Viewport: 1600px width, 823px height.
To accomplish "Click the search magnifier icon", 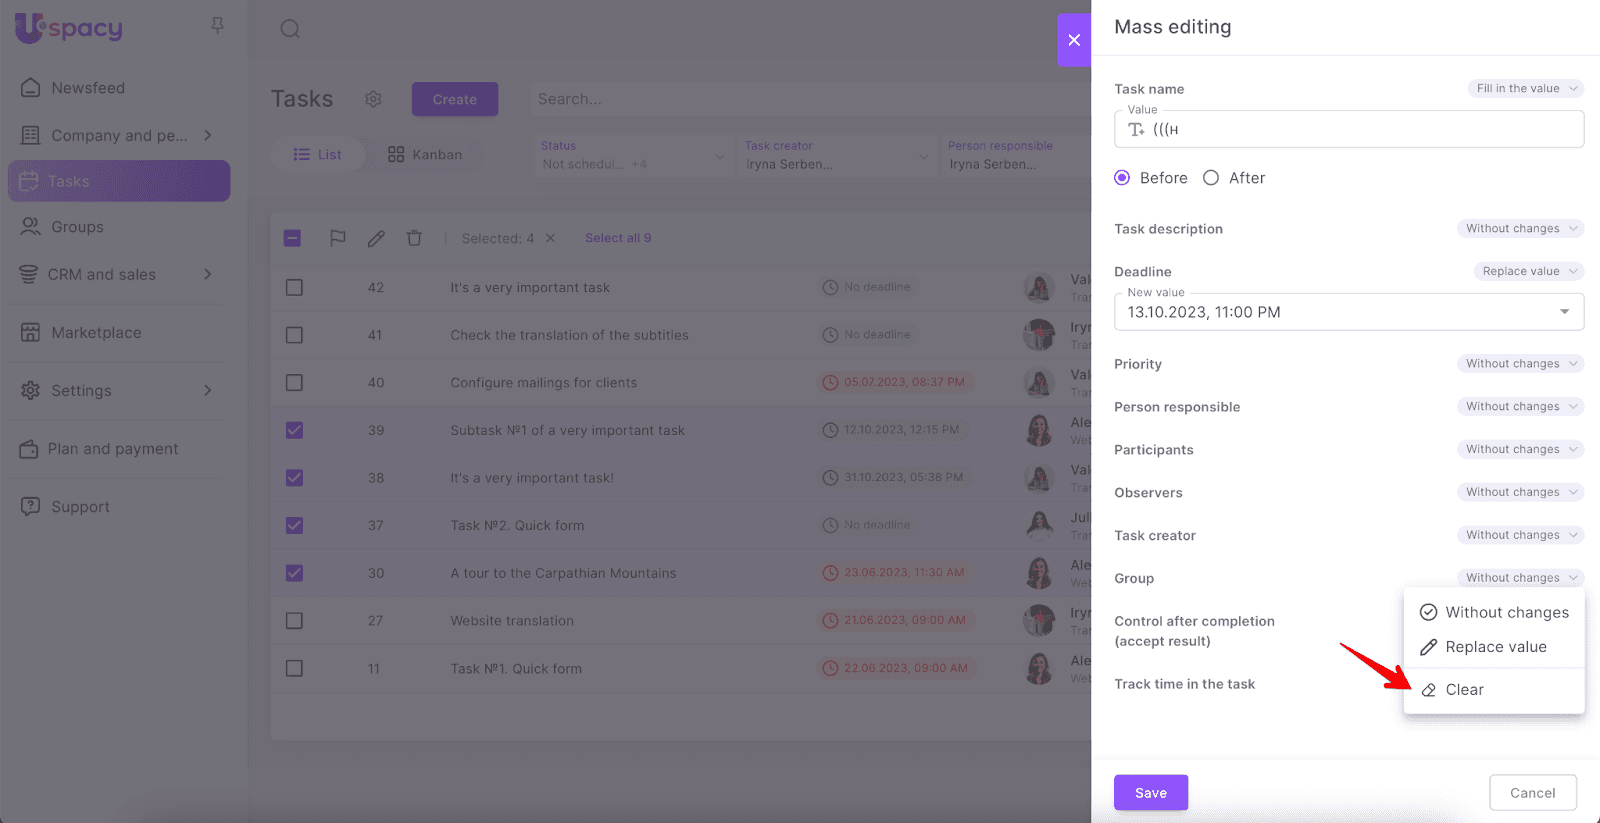I will coord(290,29).
